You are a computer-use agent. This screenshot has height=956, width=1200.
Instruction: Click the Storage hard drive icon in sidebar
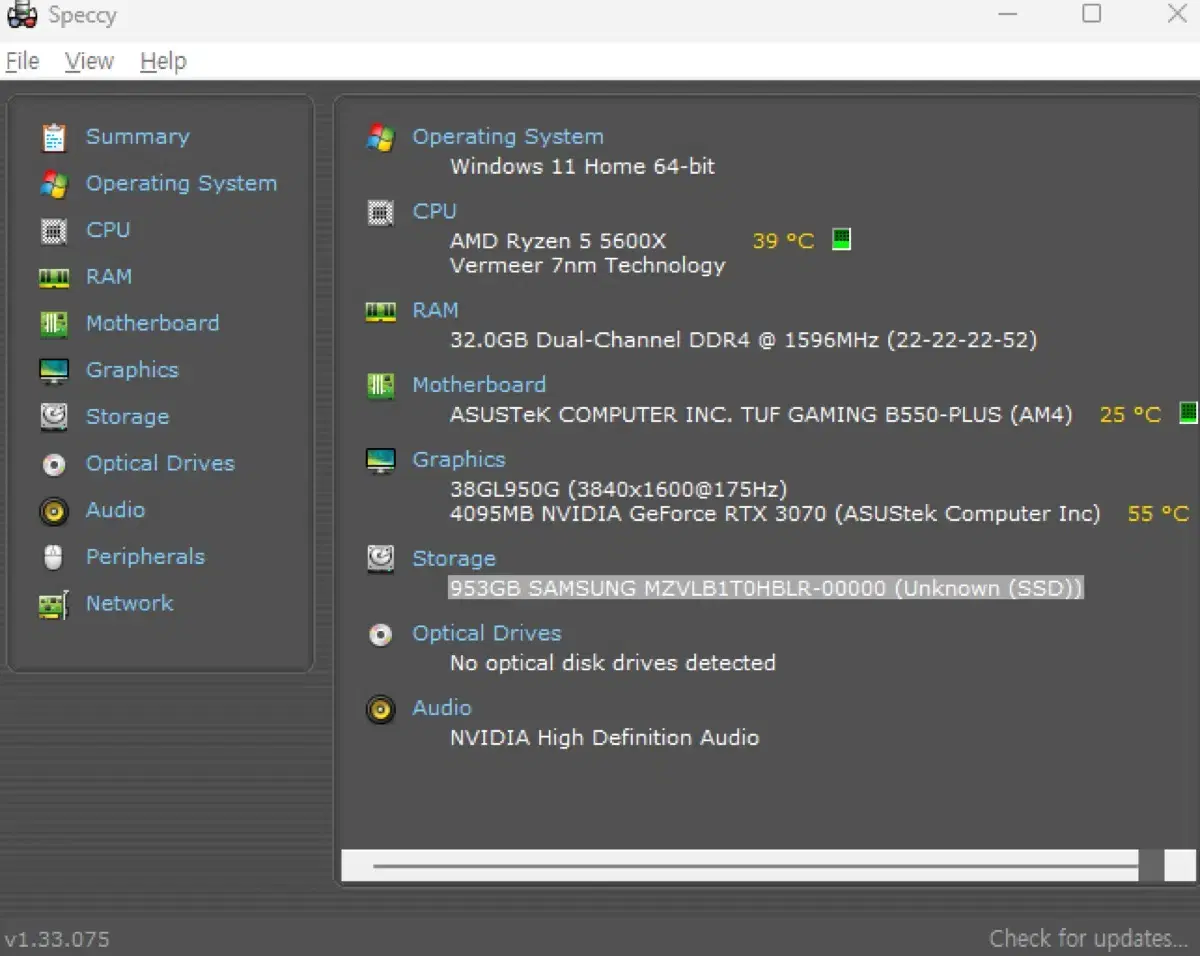(x=54, y=417)
